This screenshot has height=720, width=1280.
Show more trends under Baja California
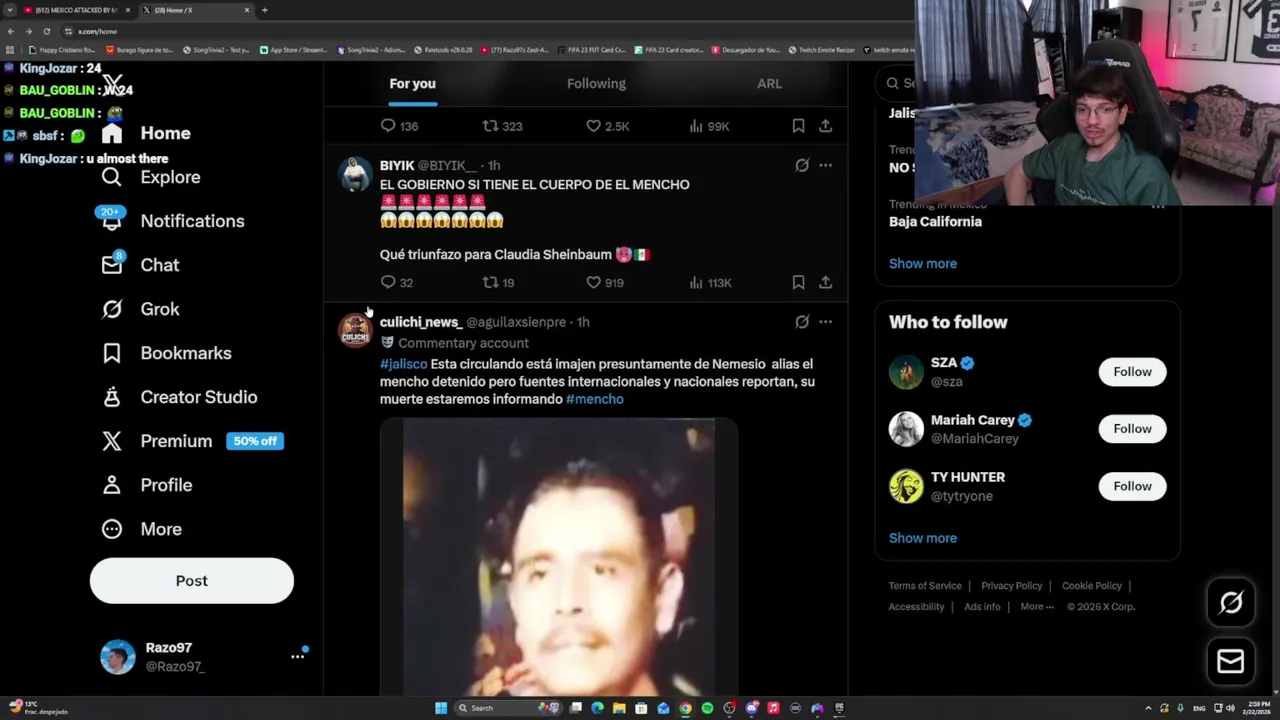coord(923,264)
